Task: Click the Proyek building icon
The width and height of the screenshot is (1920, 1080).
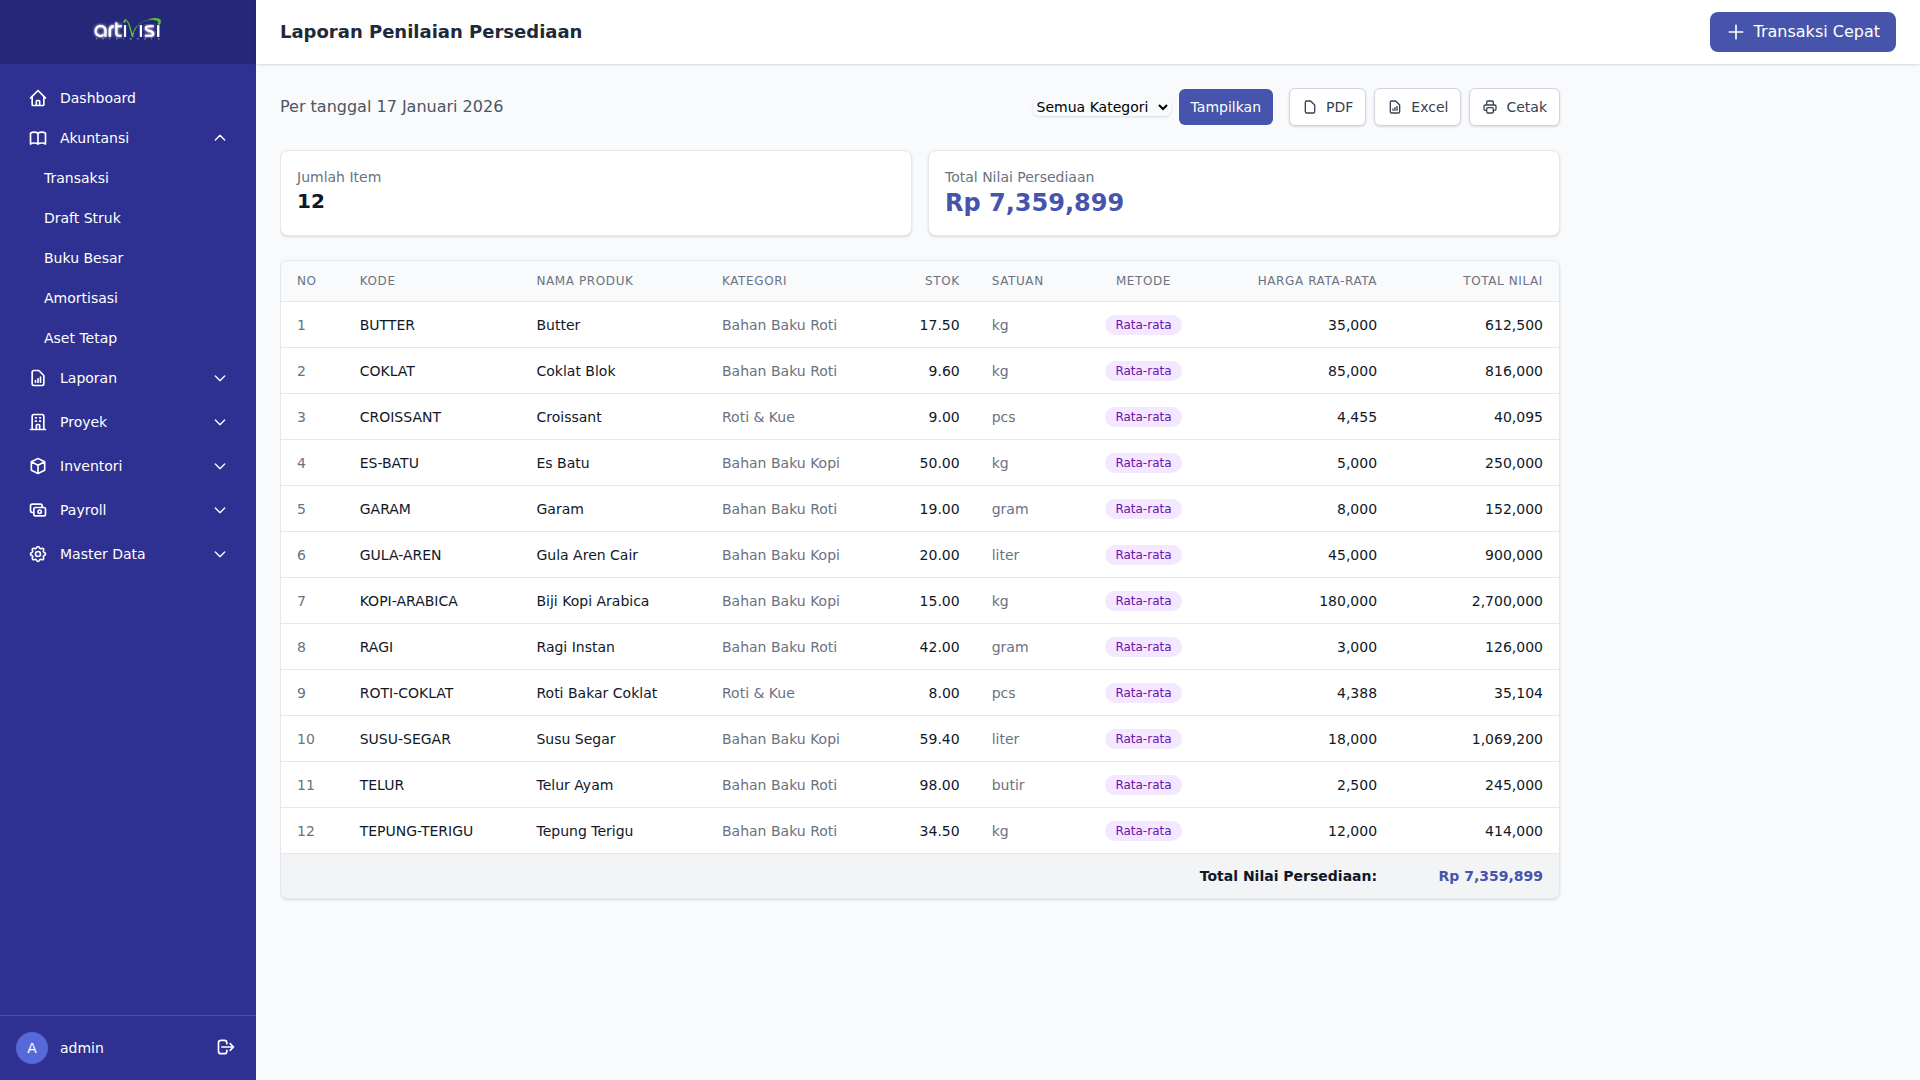Action: 38,422
